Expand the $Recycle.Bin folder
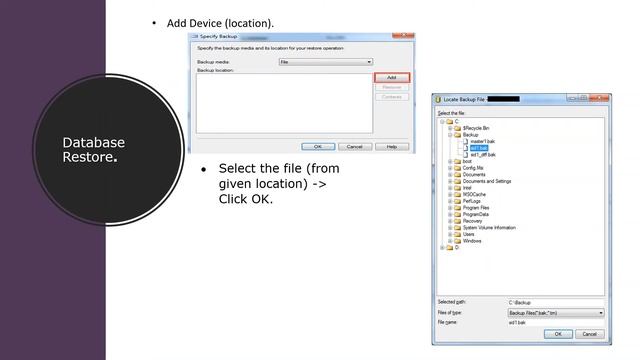The height and width of the screenshot is (360, 640). click(x=450, y=128)
